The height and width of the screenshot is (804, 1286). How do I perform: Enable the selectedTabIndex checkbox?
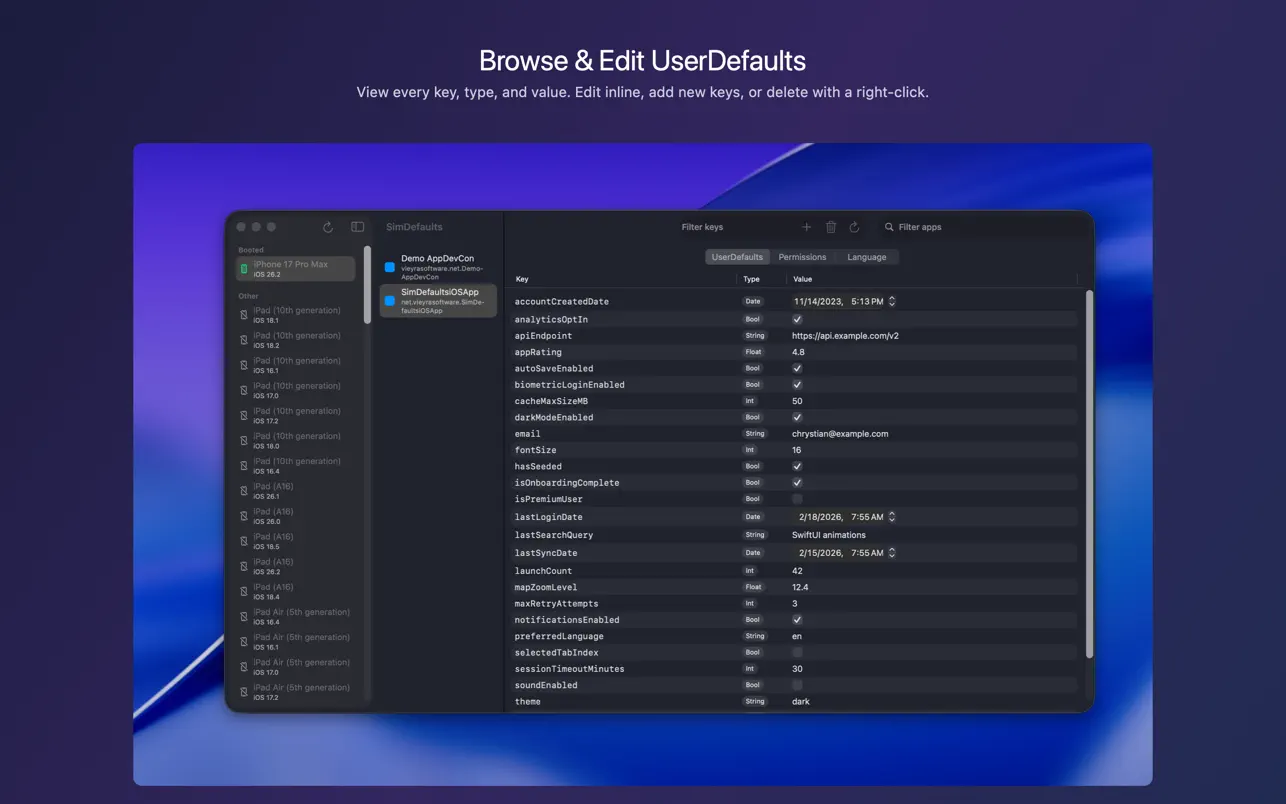click(796, 652)
